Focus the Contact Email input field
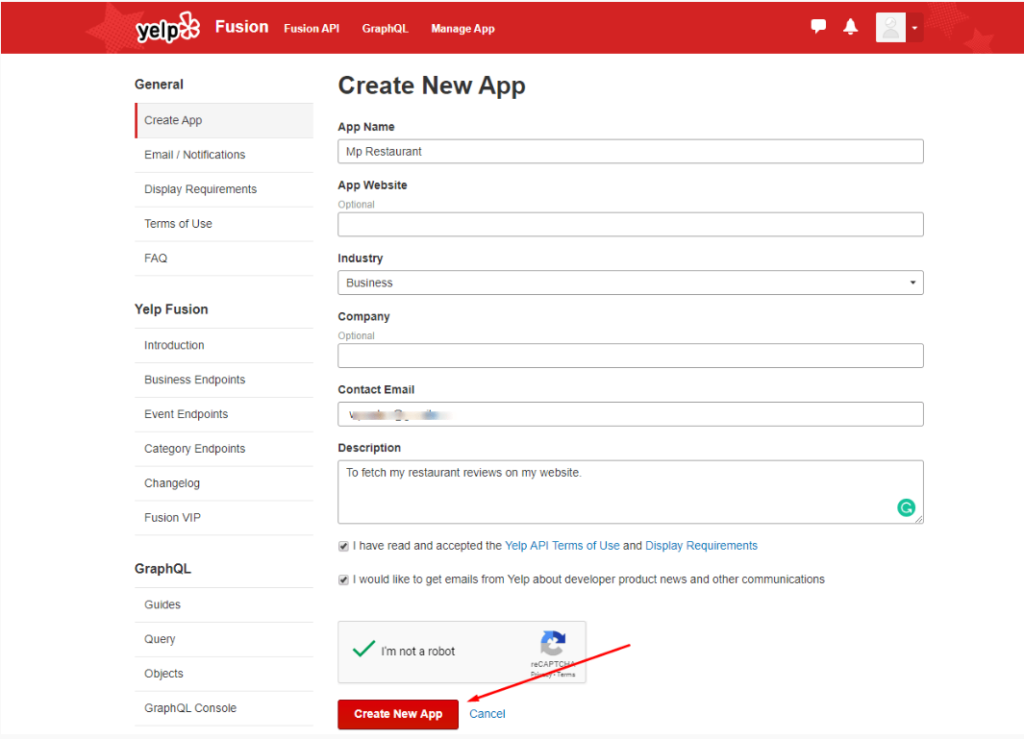Viewport: 1024px width, 739px height. 630,415
